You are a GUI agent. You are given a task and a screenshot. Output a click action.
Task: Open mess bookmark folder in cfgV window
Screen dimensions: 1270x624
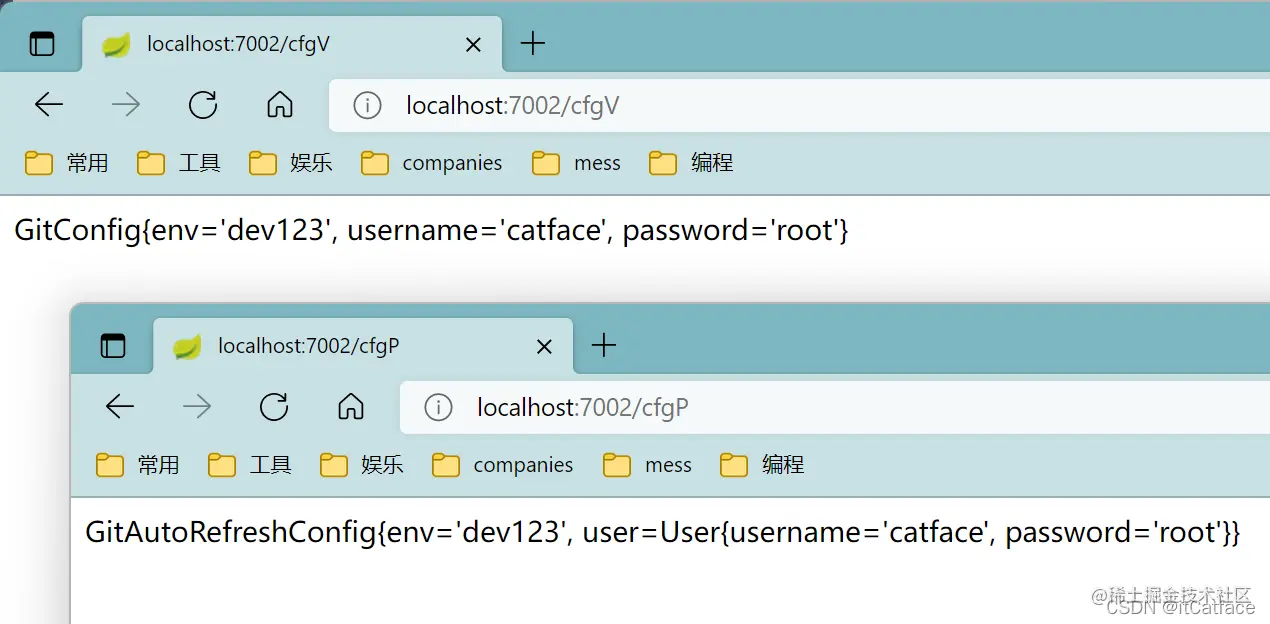tap(577, 163)
